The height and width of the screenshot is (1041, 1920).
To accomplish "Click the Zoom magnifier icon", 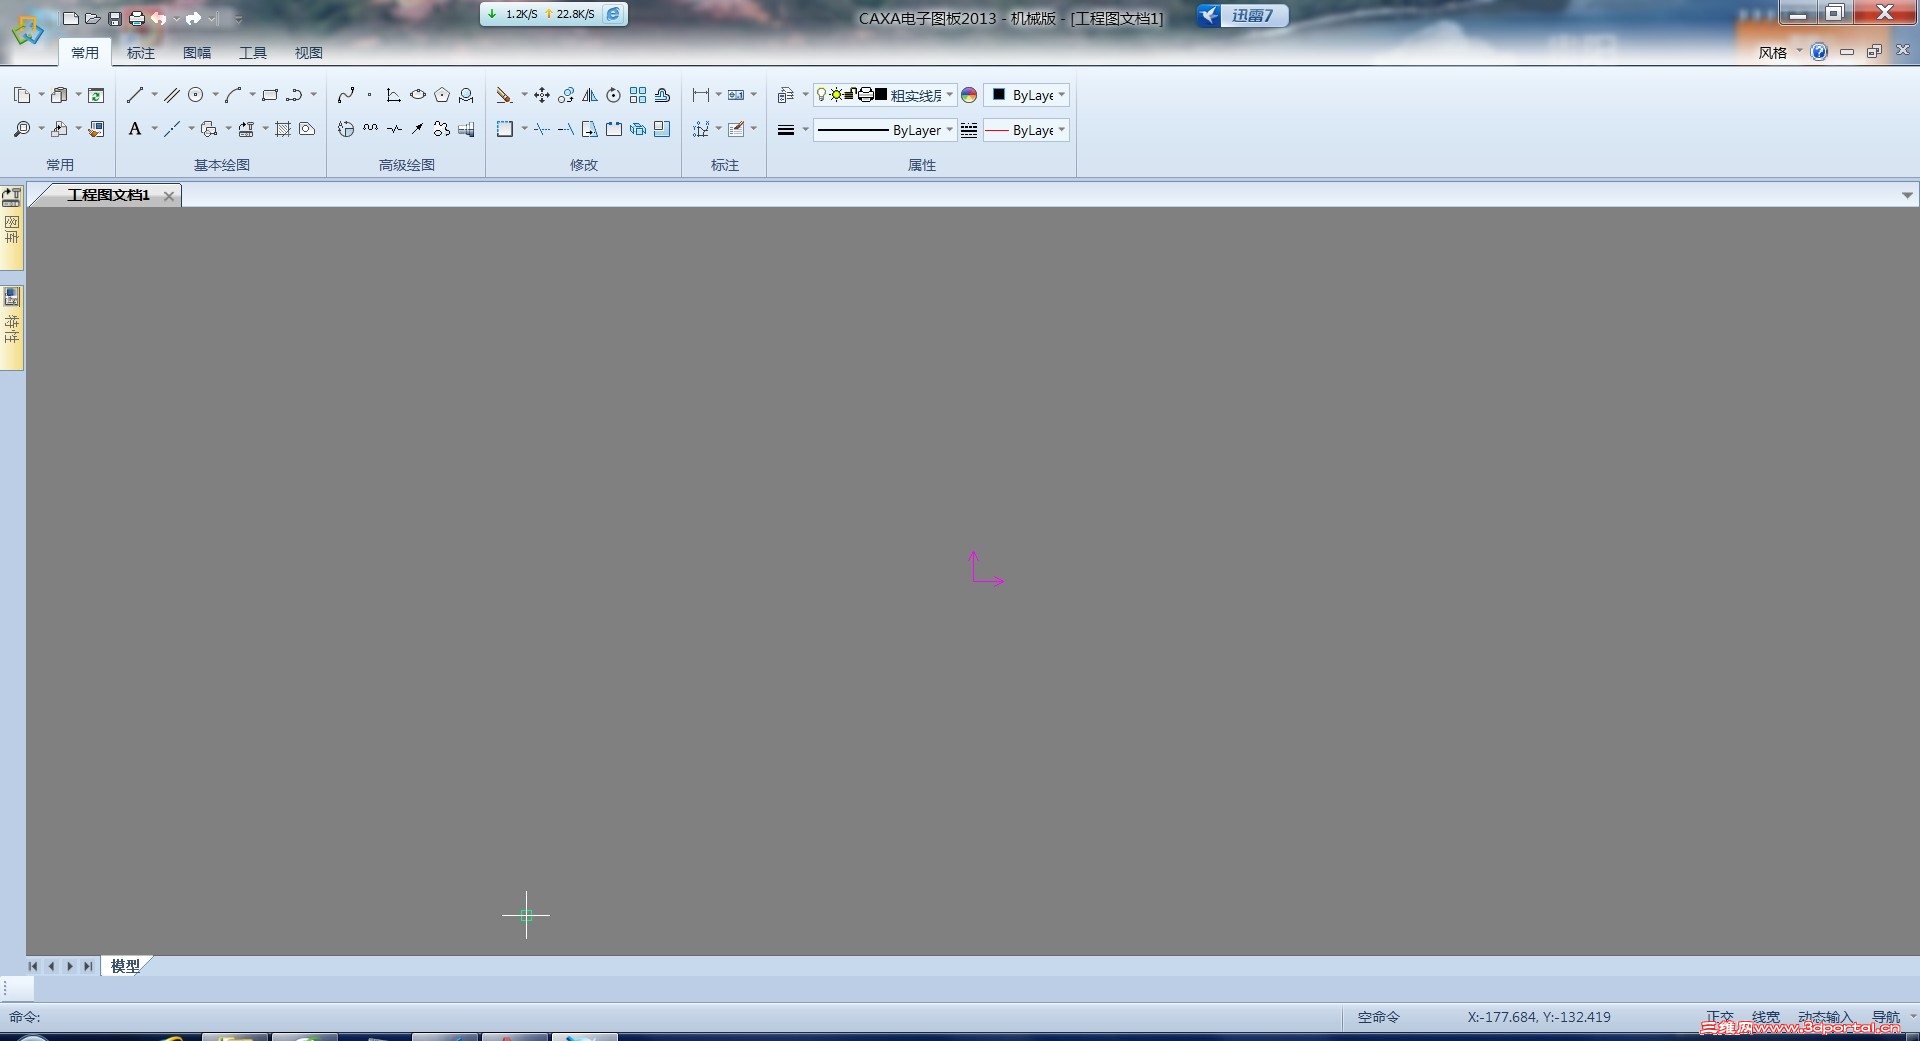I will pos(21,129).
